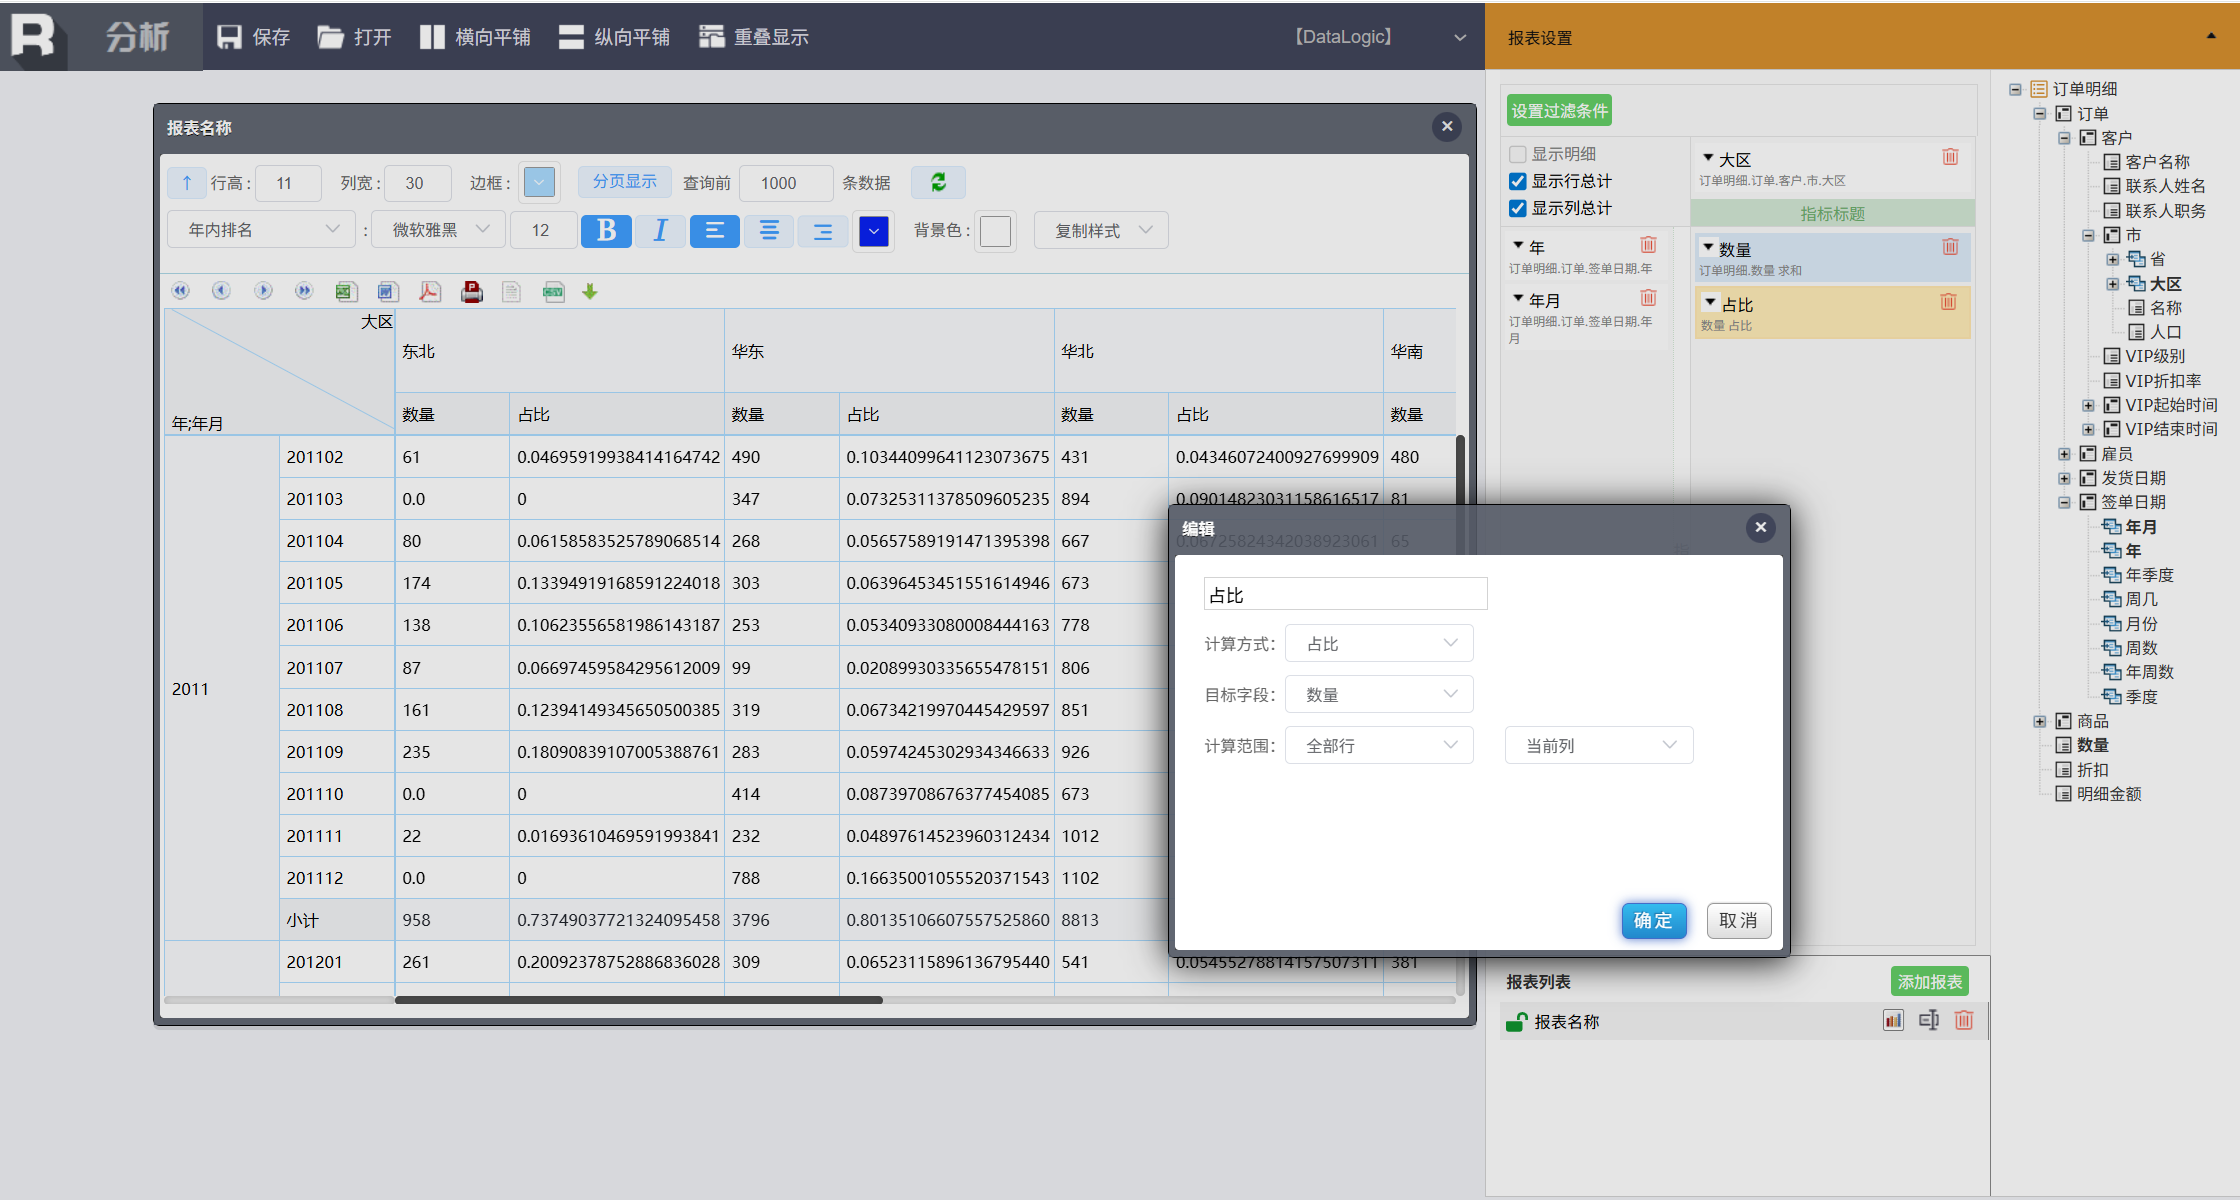Export report to Excel icon
This screenshot has width=2240, height=1200.
[346, 292]
